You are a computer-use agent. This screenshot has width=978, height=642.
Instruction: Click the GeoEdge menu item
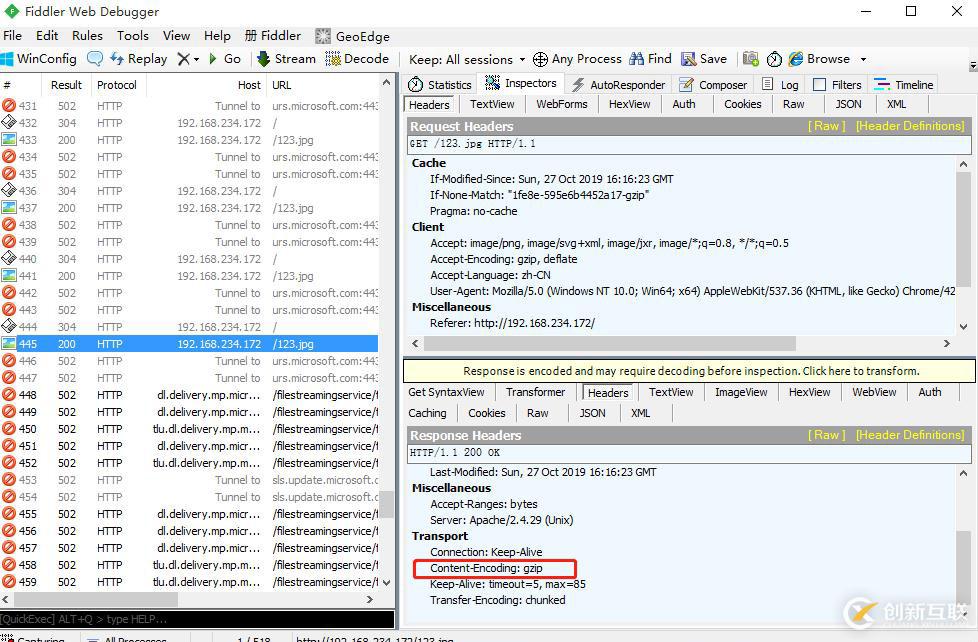click(x=352, y=36)
